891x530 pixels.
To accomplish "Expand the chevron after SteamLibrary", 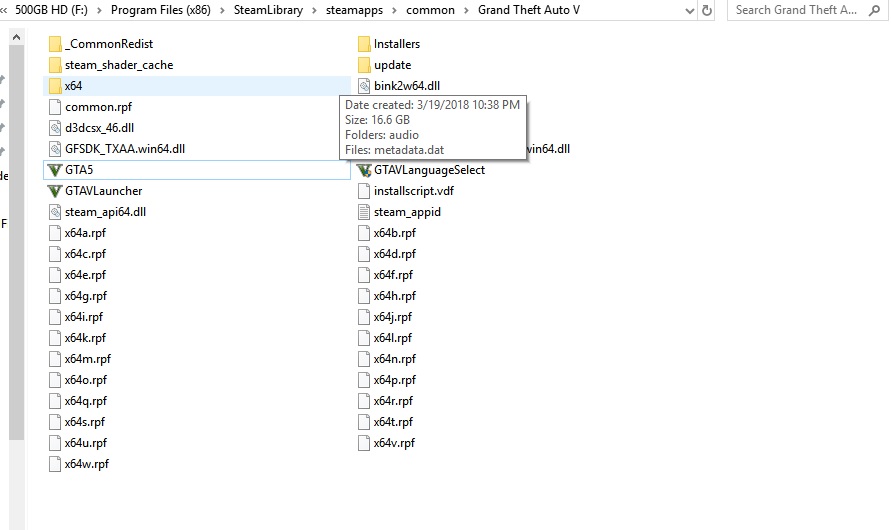I will pyautogui.click(x=314, y=10).
